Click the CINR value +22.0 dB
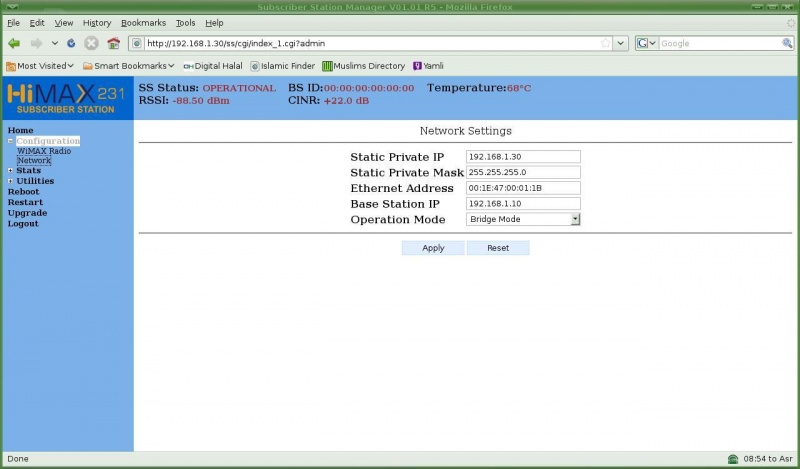This screenshot has height=469, width=800. [x=346, y=101]
